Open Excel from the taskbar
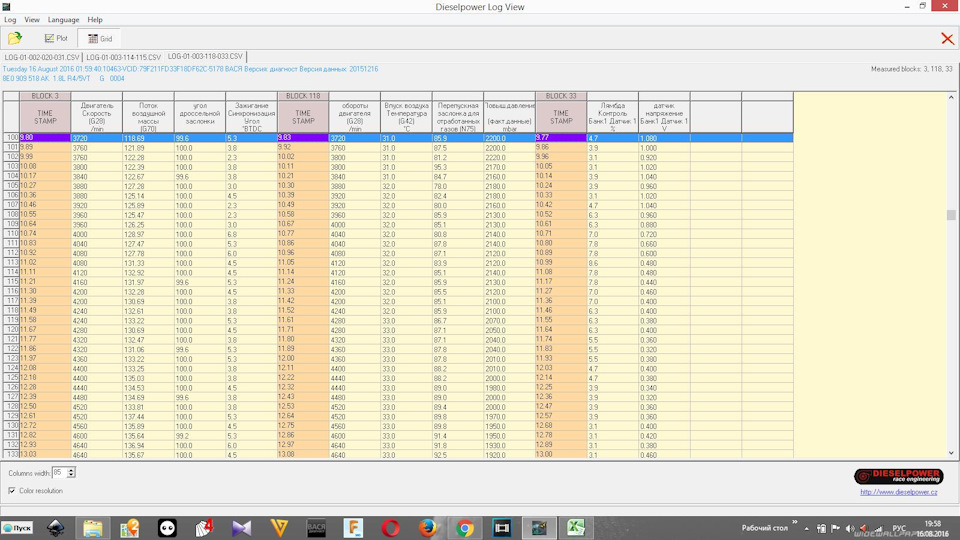Viewport: 960px width, 540px height. [576, 527]
